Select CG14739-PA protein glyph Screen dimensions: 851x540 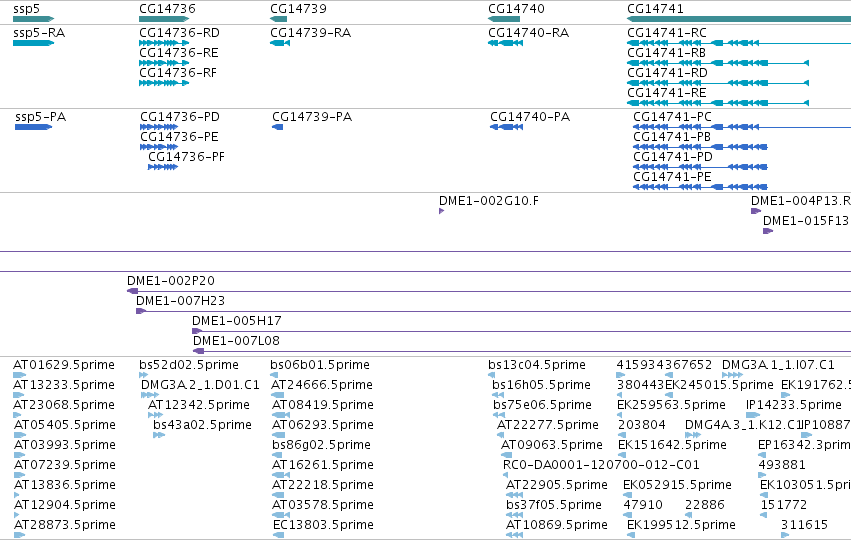tap(277, 127)
